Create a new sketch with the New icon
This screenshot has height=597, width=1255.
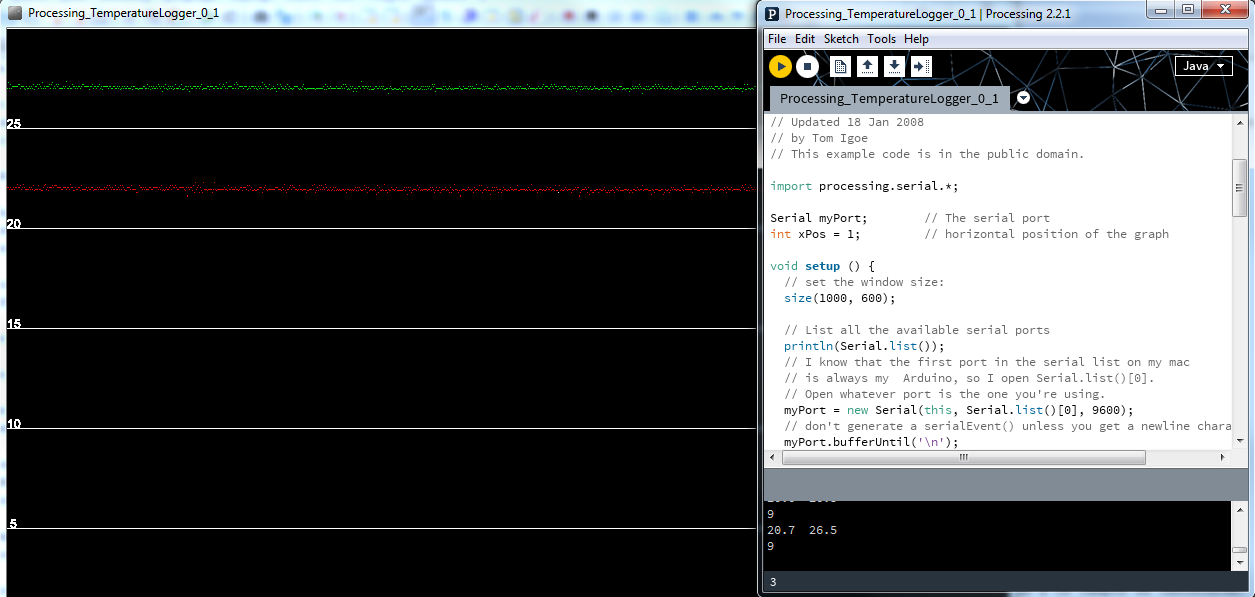click(841, 66)
